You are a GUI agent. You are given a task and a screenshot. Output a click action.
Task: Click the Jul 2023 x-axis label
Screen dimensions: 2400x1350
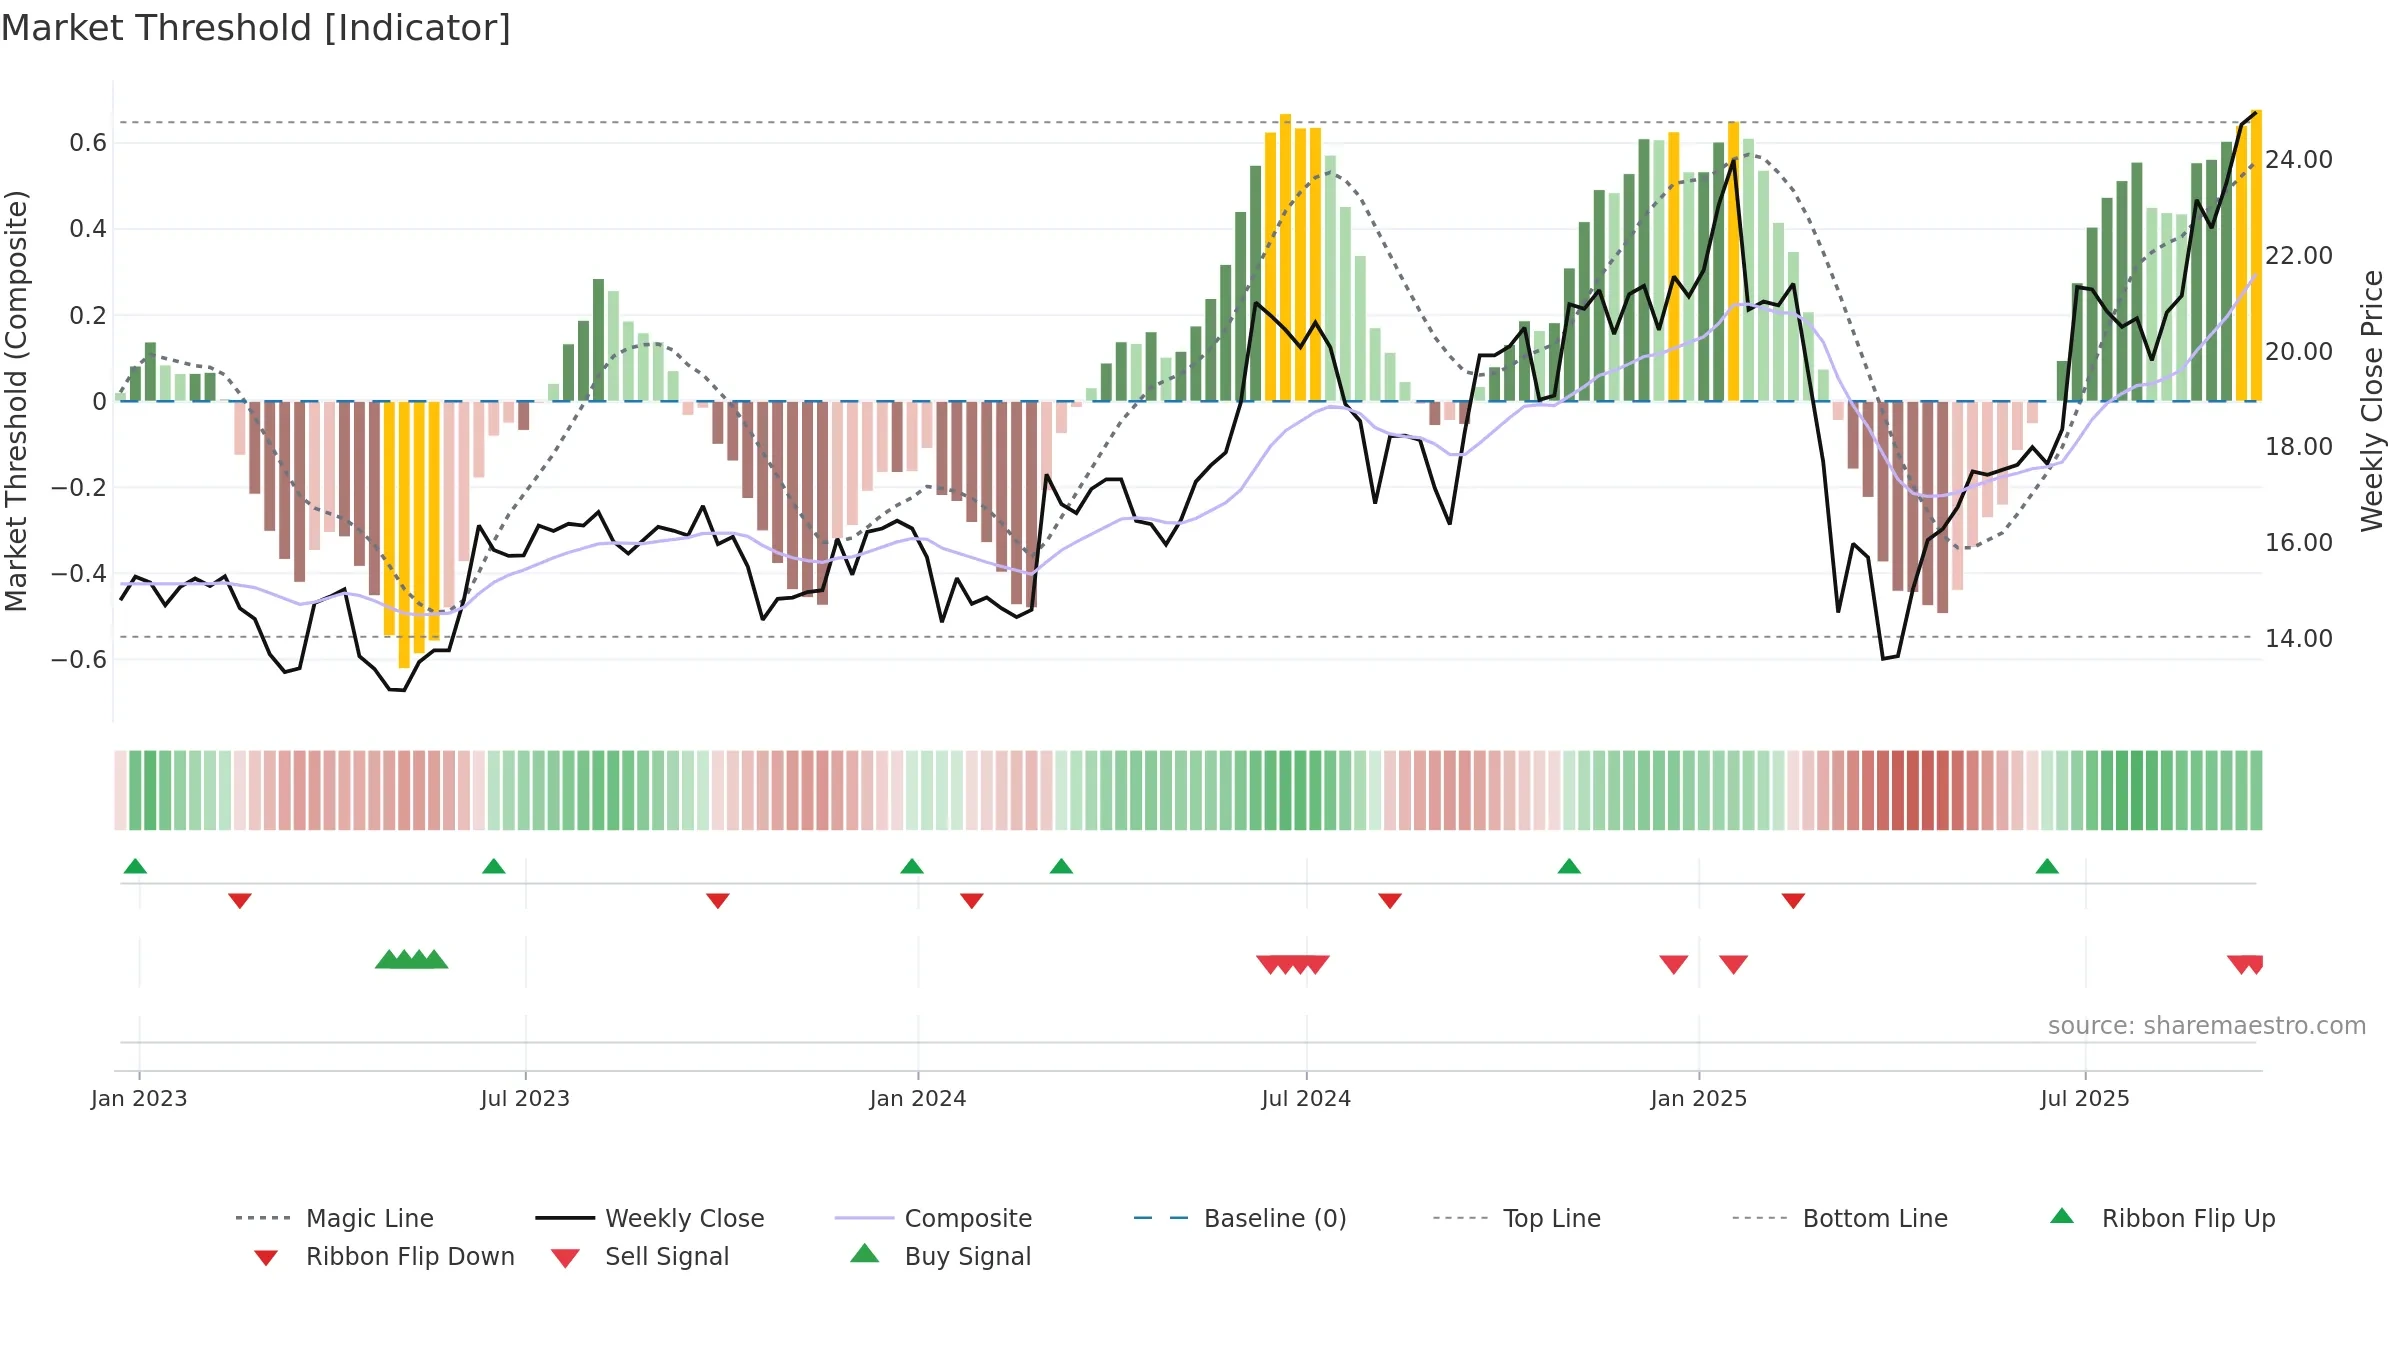[525, 1098]
